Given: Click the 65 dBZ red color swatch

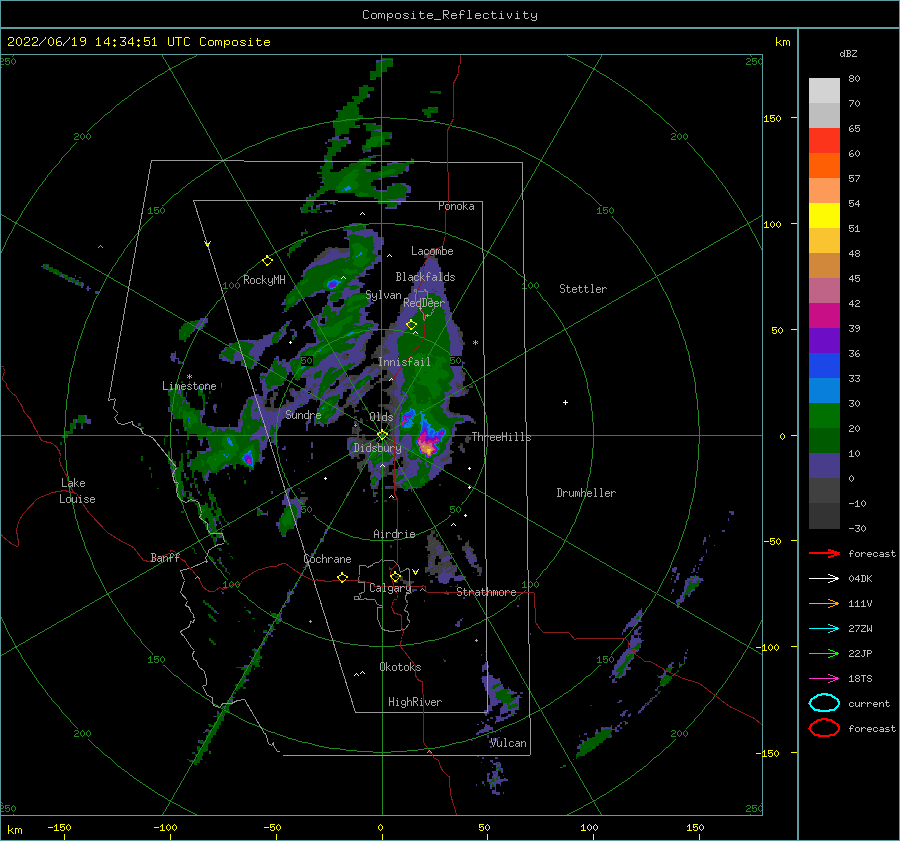Looking at the screenshot, I should click(824, 141).
